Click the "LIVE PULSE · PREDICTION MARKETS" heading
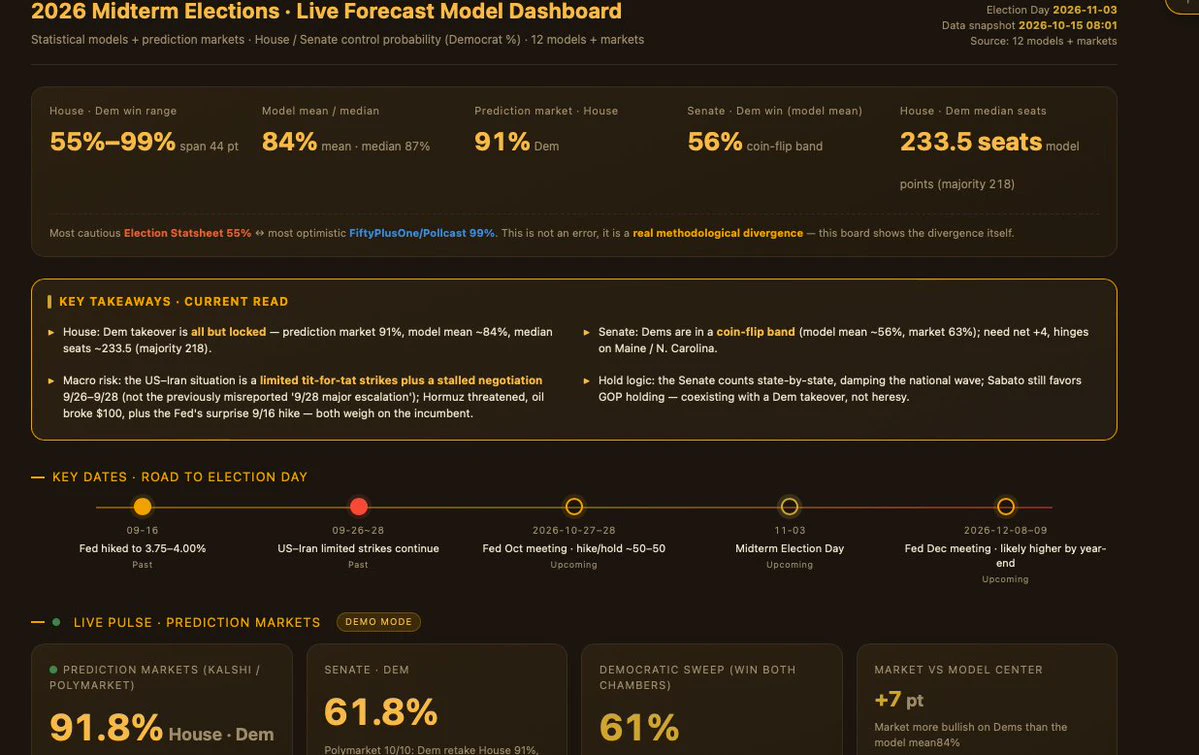This screenshot has width=1199, height=755. [x=197, y=623]
